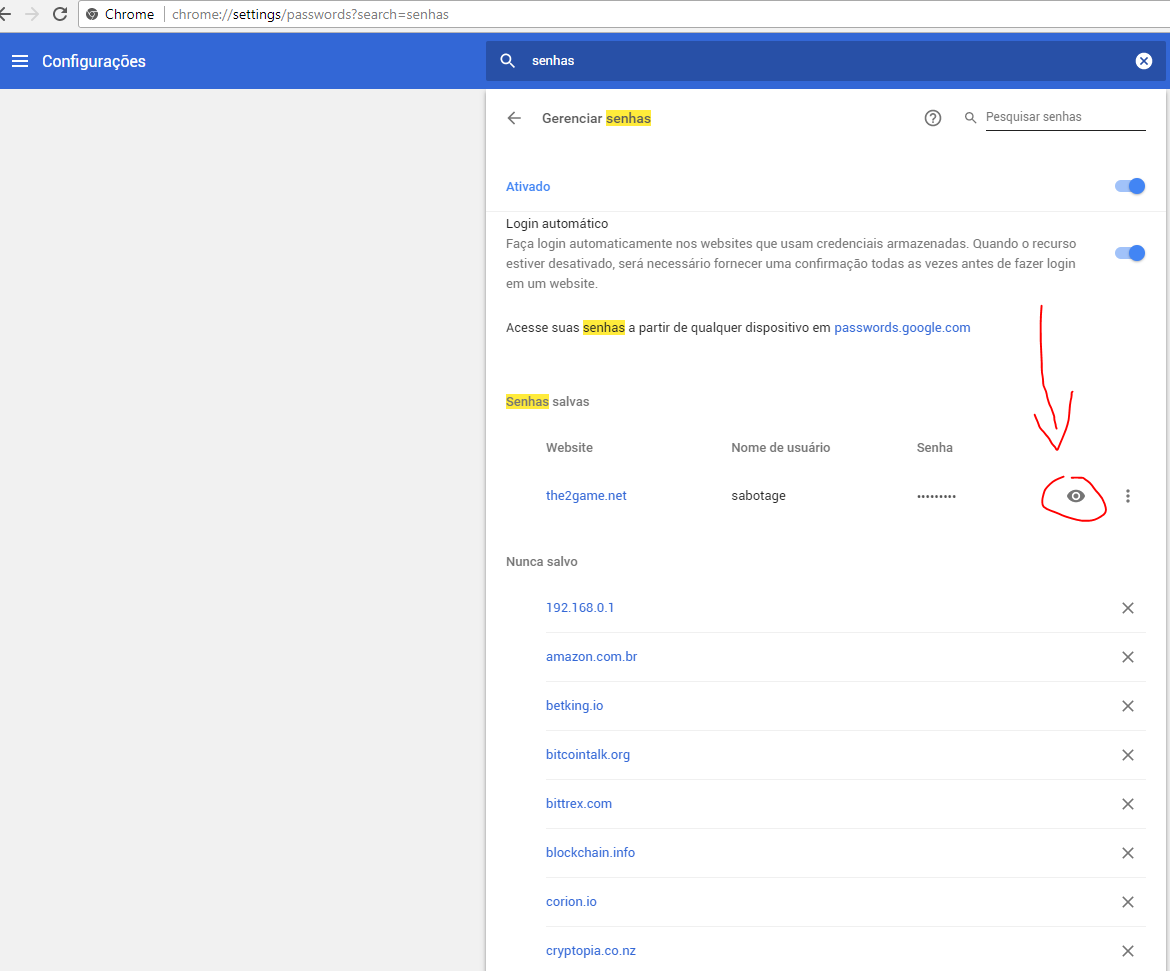Open the corion.io link

click(x=571, y=902)
